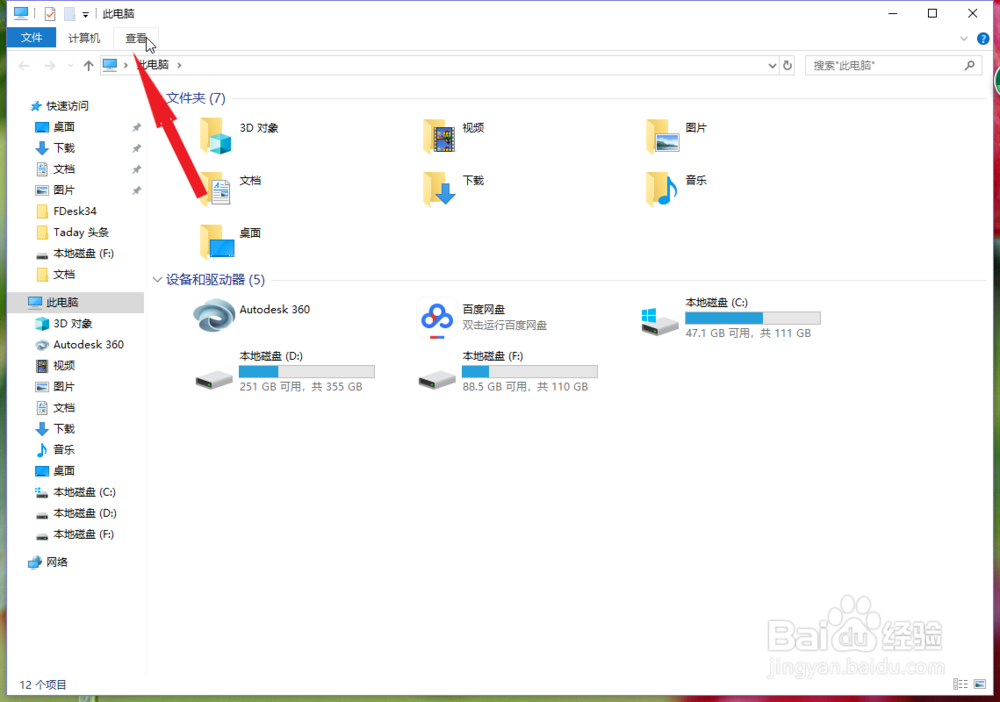Viewport: 1000px width, 702px height.
Task: Expand the quick access toolbar customize dropdown
Action: pos(85,13)
